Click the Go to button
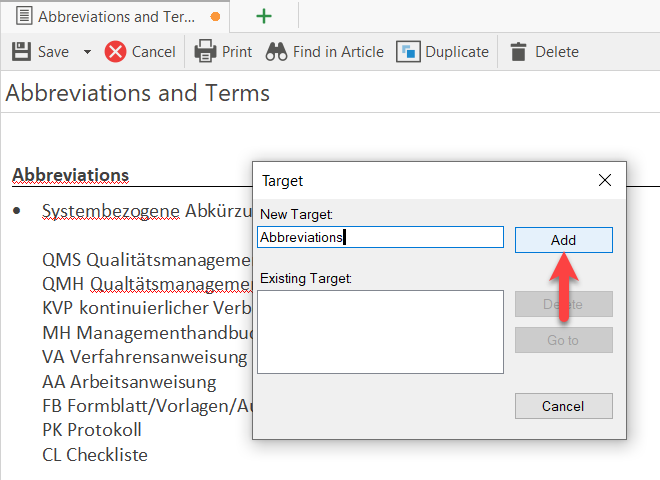Image resolution: width=660 pixels, height=480 pixels. tap(563, 340)
